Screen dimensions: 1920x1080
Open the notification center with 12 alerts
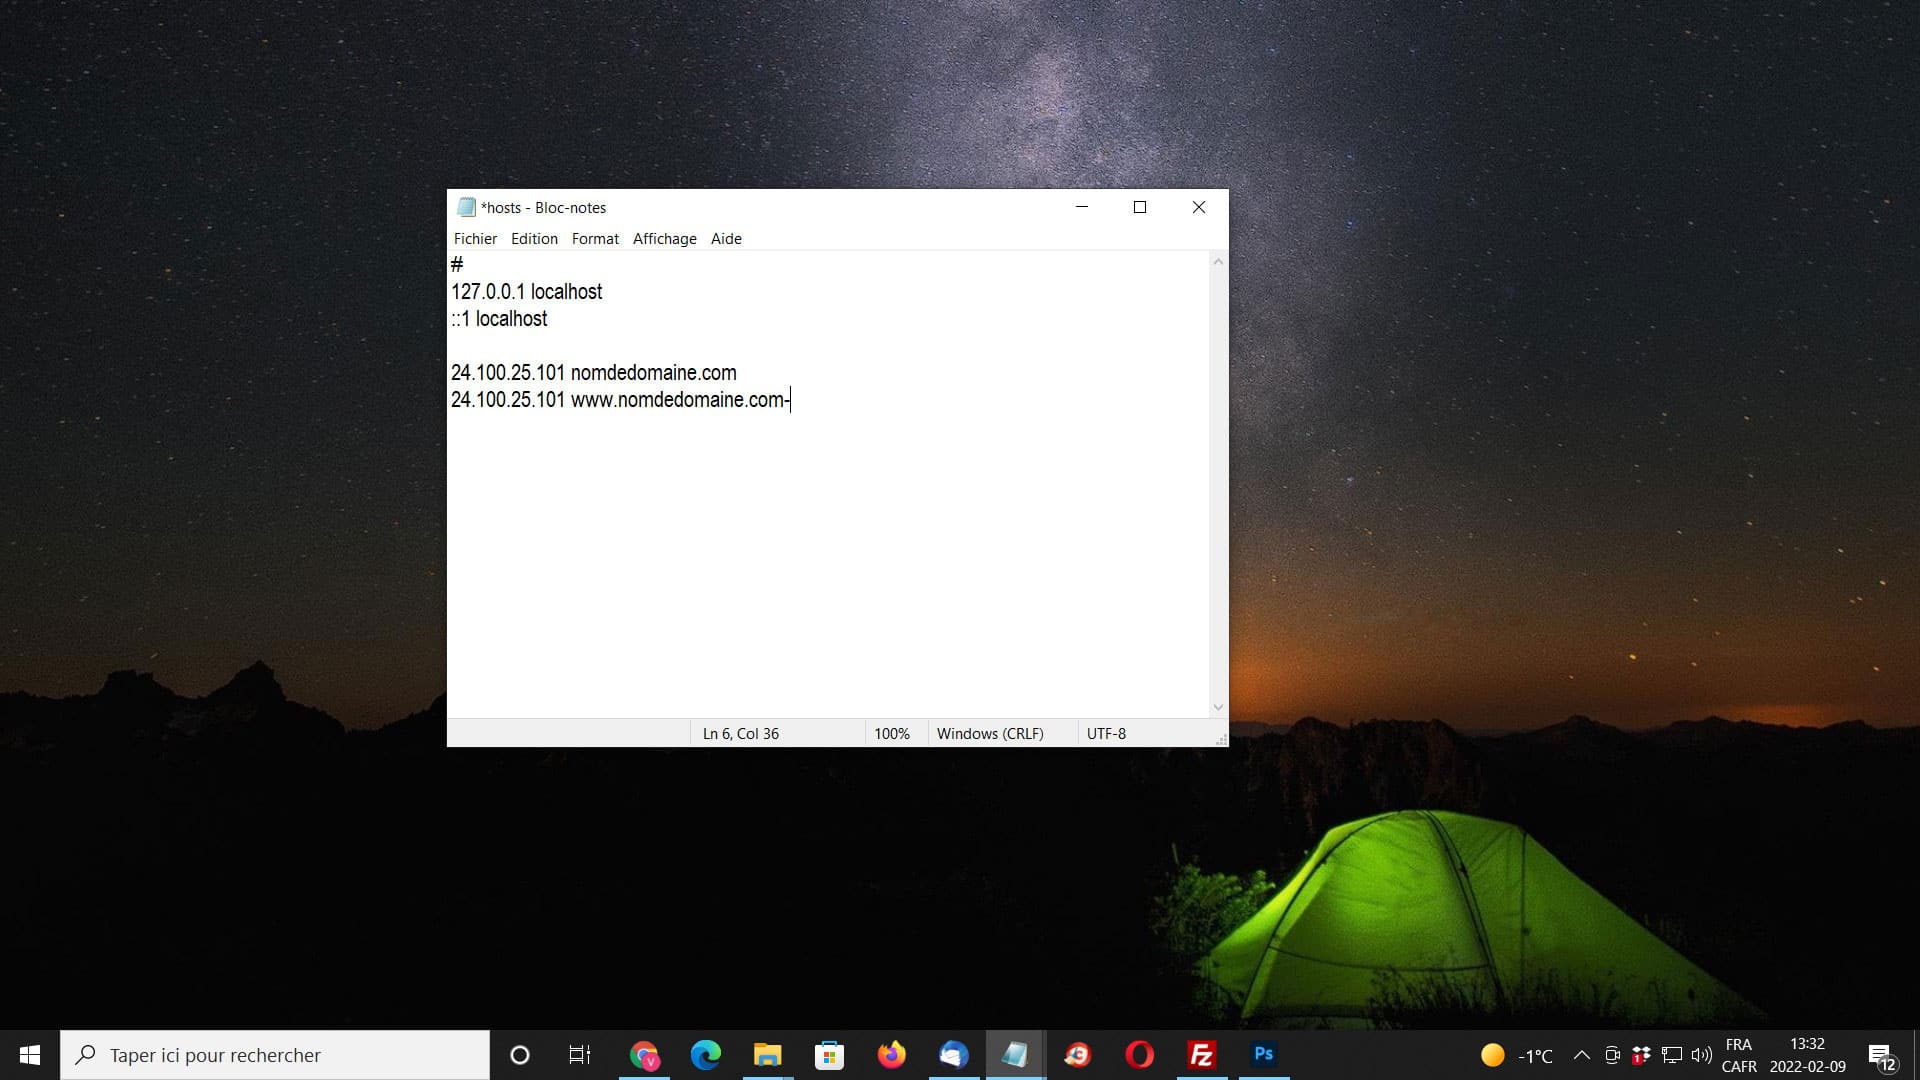pos(1882,1056)
